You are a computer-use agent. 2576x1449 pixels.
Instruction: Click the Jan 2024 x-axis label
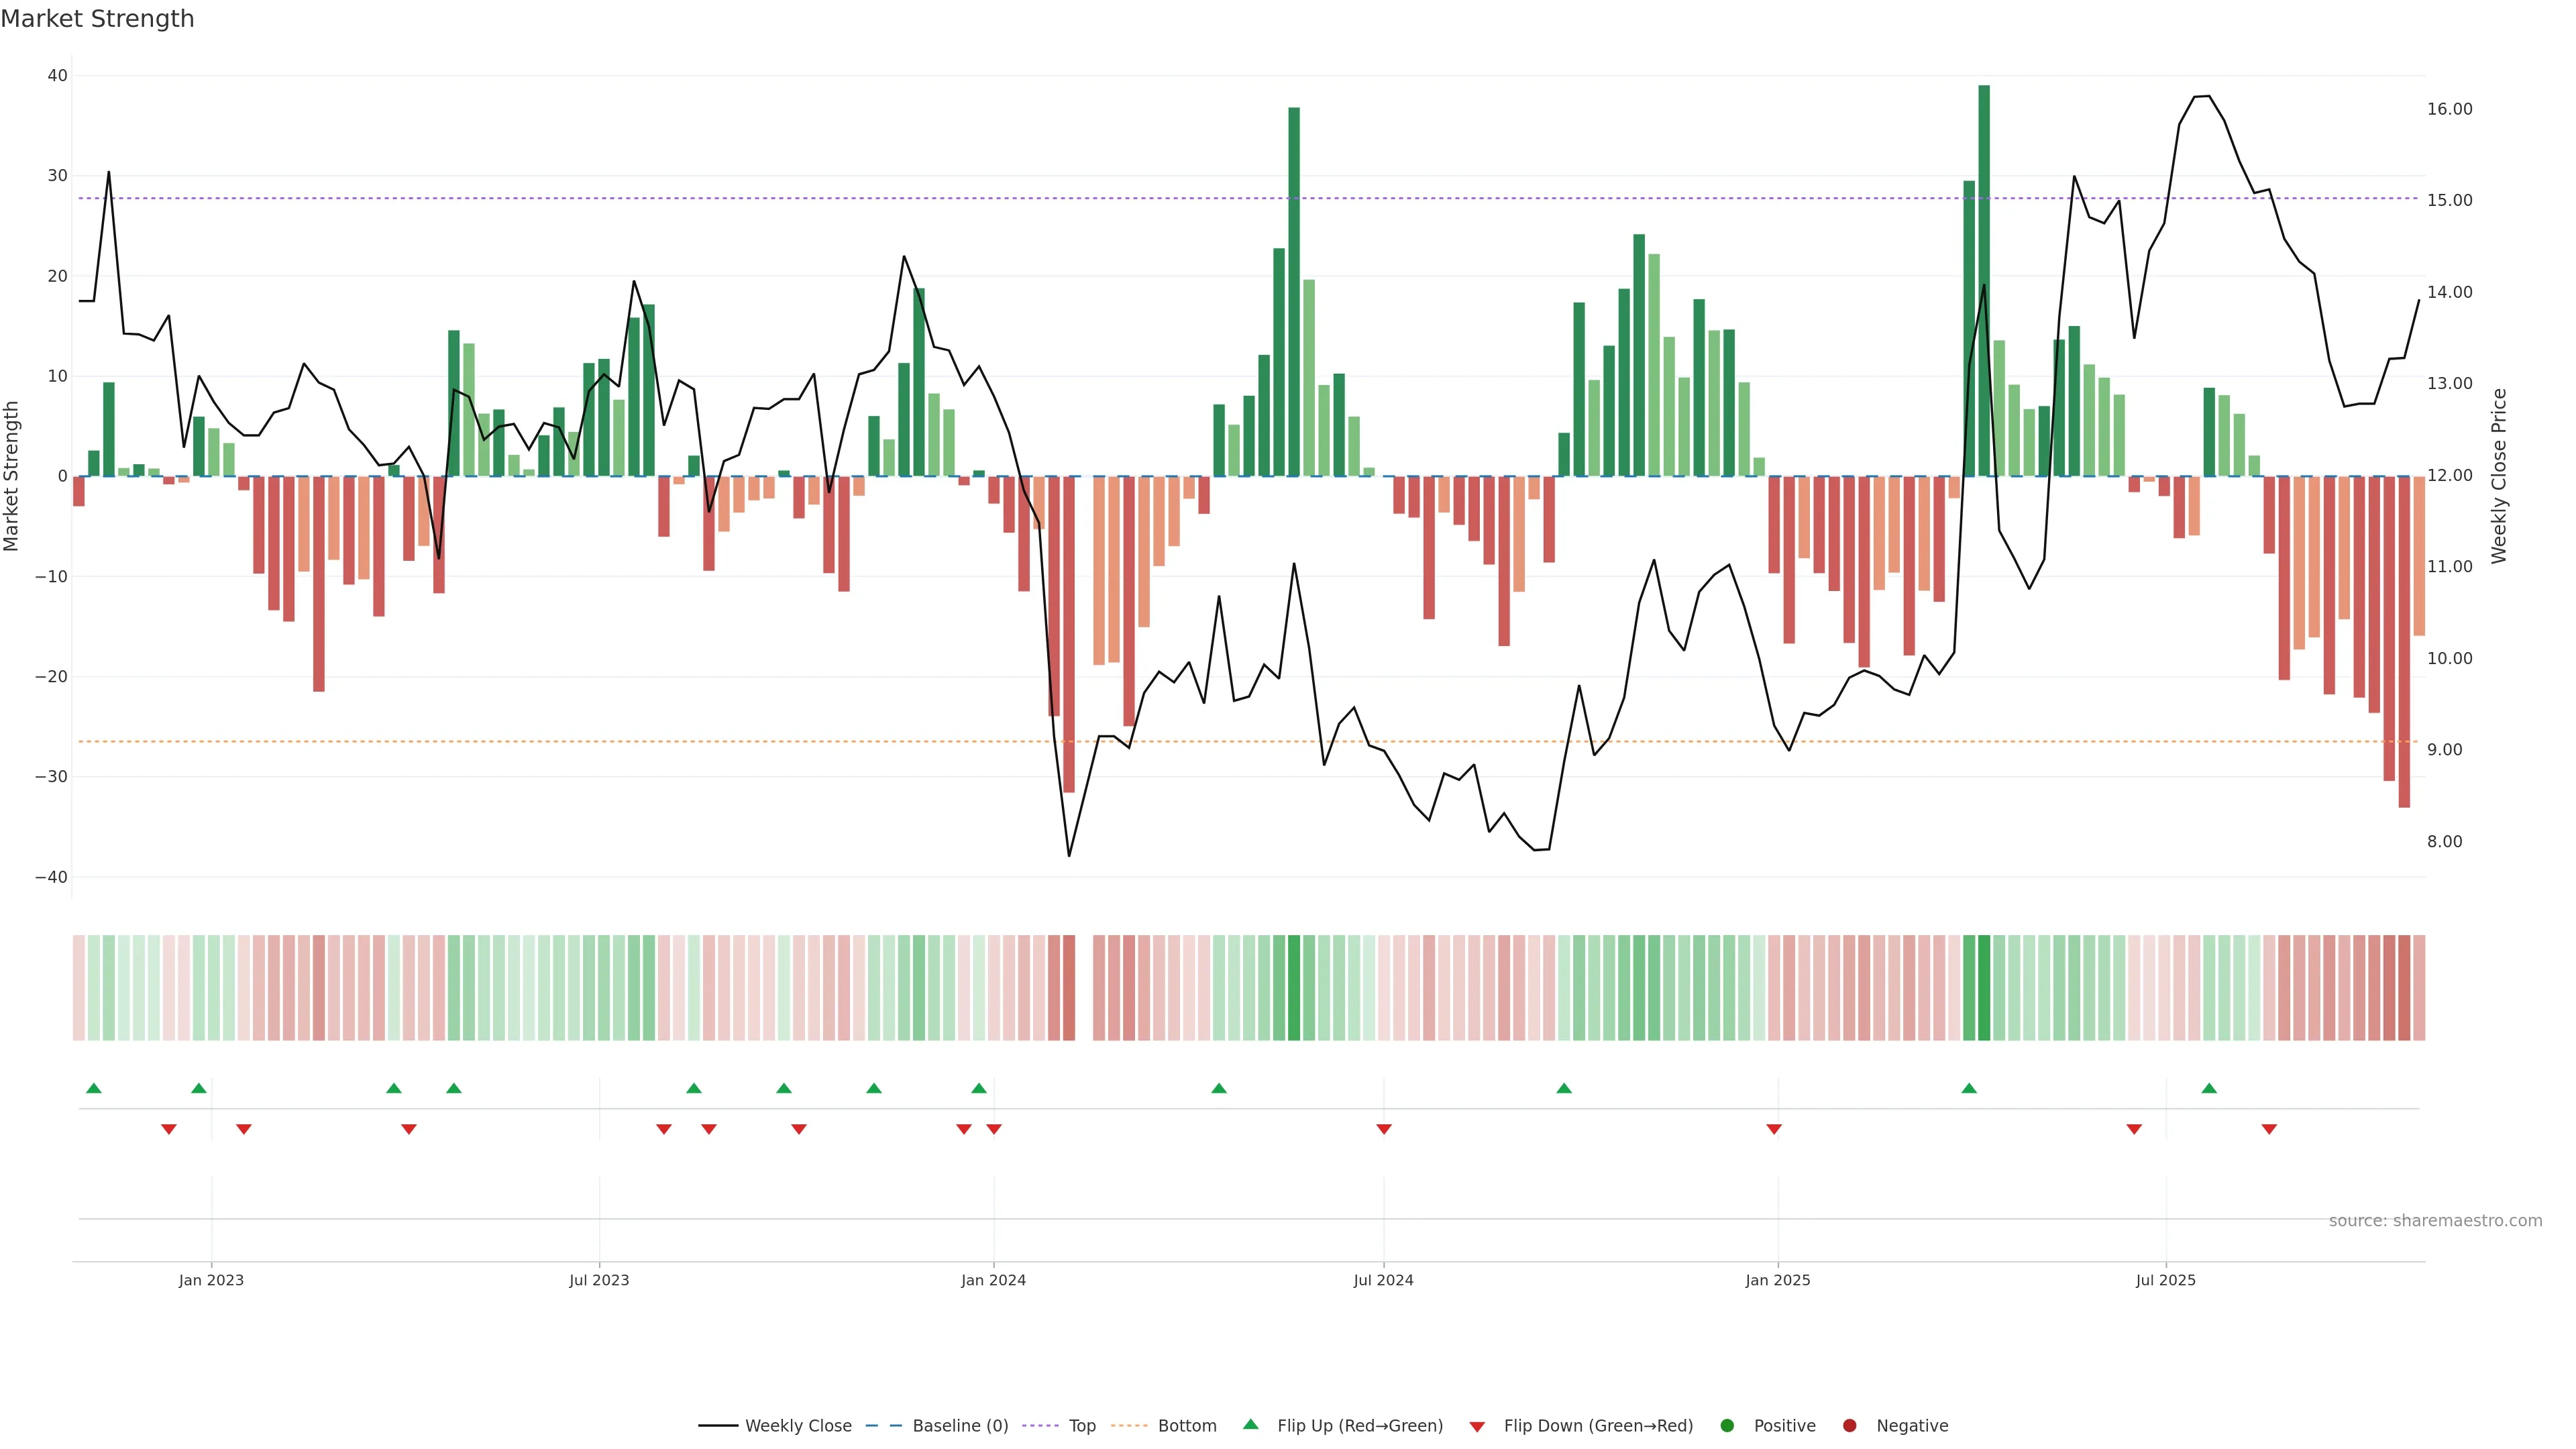click(x=993, y=1280)
